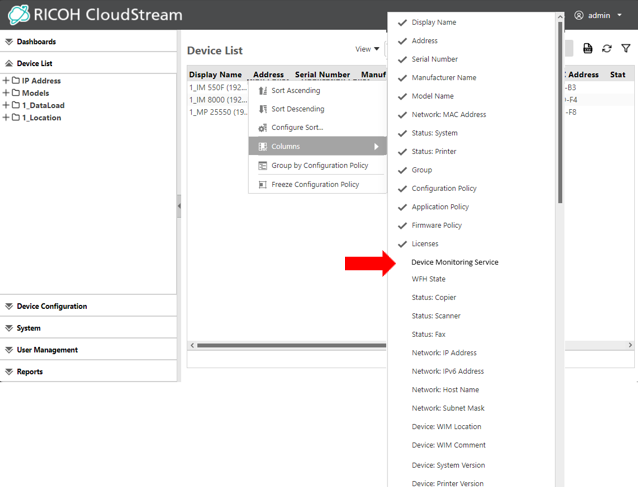Click the Configure Sort icon

tap(263, 128)
